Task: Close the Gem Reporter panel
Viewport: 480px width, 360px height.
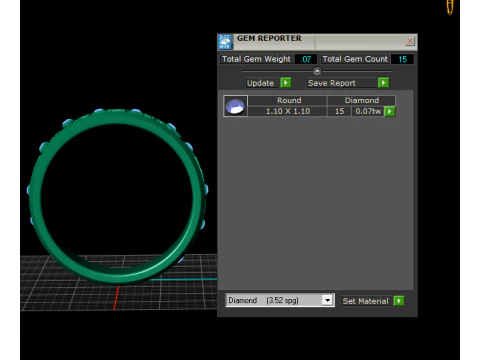Action: [x=410, y=41]
